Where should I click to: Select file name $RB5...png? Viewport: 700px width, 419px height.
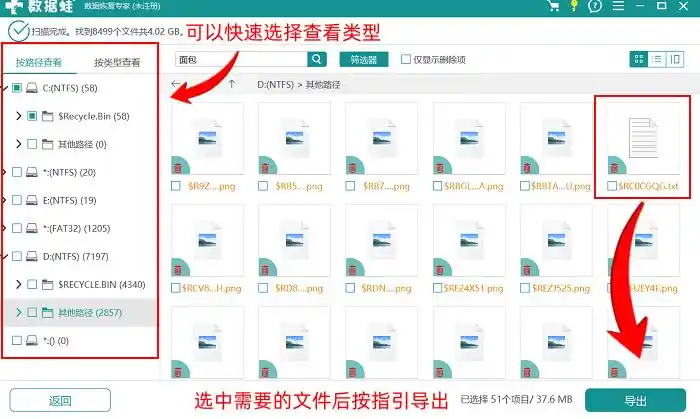[299, 186]
